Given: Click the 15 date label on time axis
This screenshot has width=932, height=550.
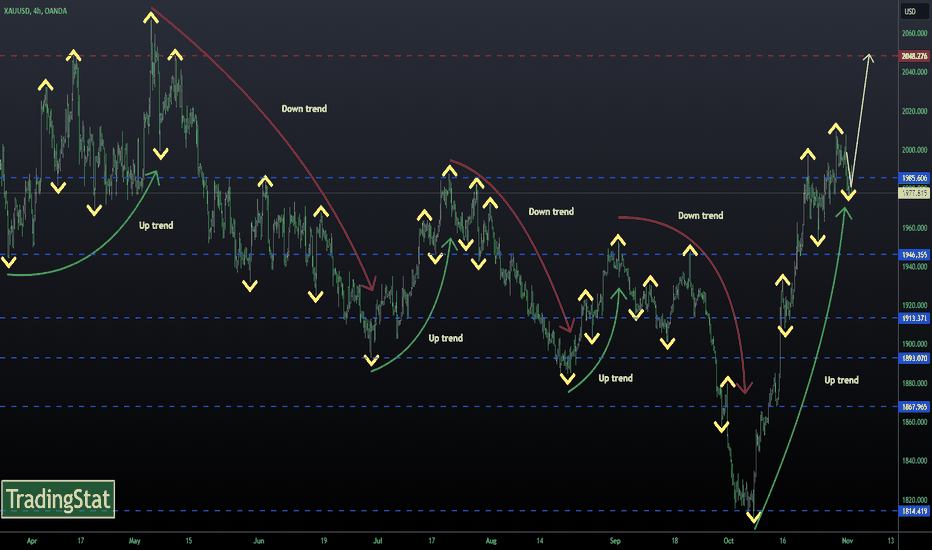Looking at the screenshot, I should pos(188,540).
